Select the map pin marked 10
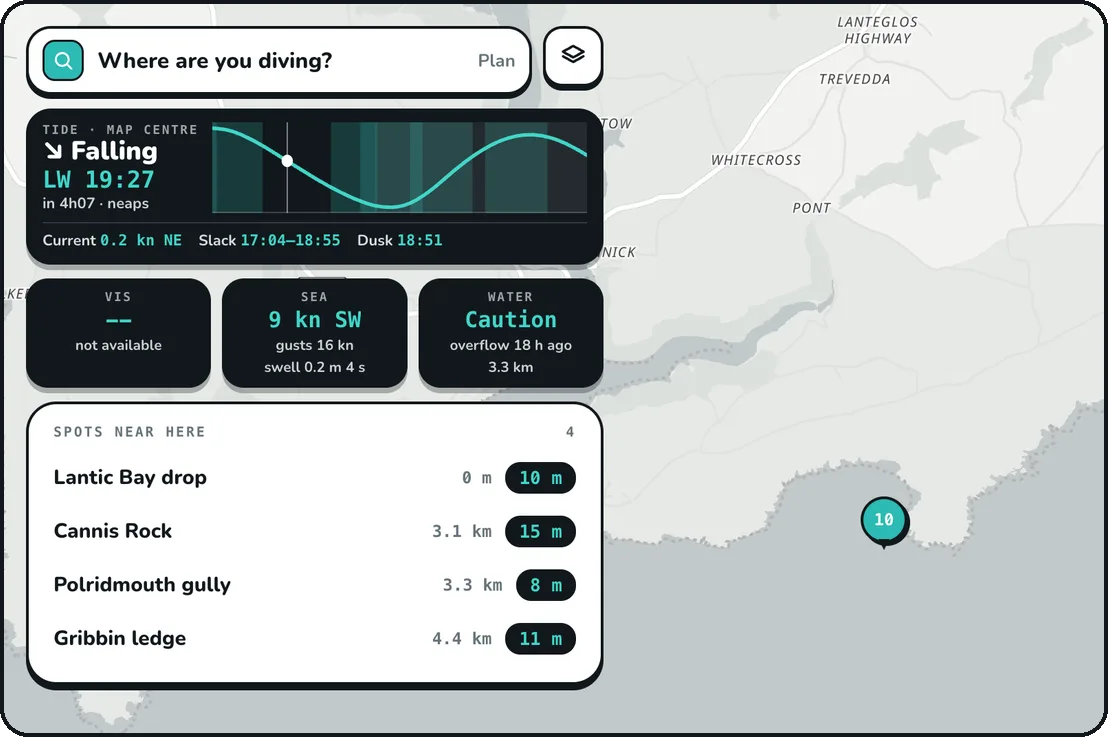This screenshot has width=1108, height=737. (884, 521)
